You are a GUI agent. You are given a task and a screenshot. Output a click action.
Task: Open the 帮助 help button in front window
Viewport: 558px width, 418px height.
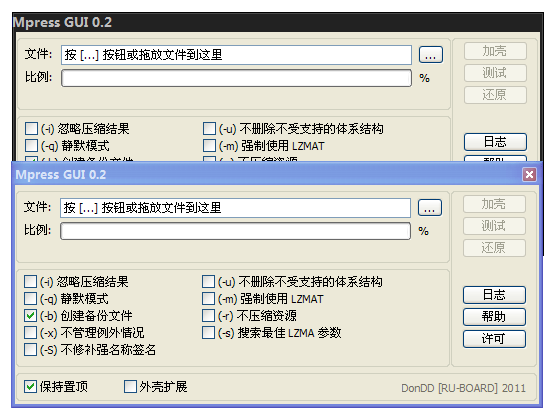(x=494, y=317)
